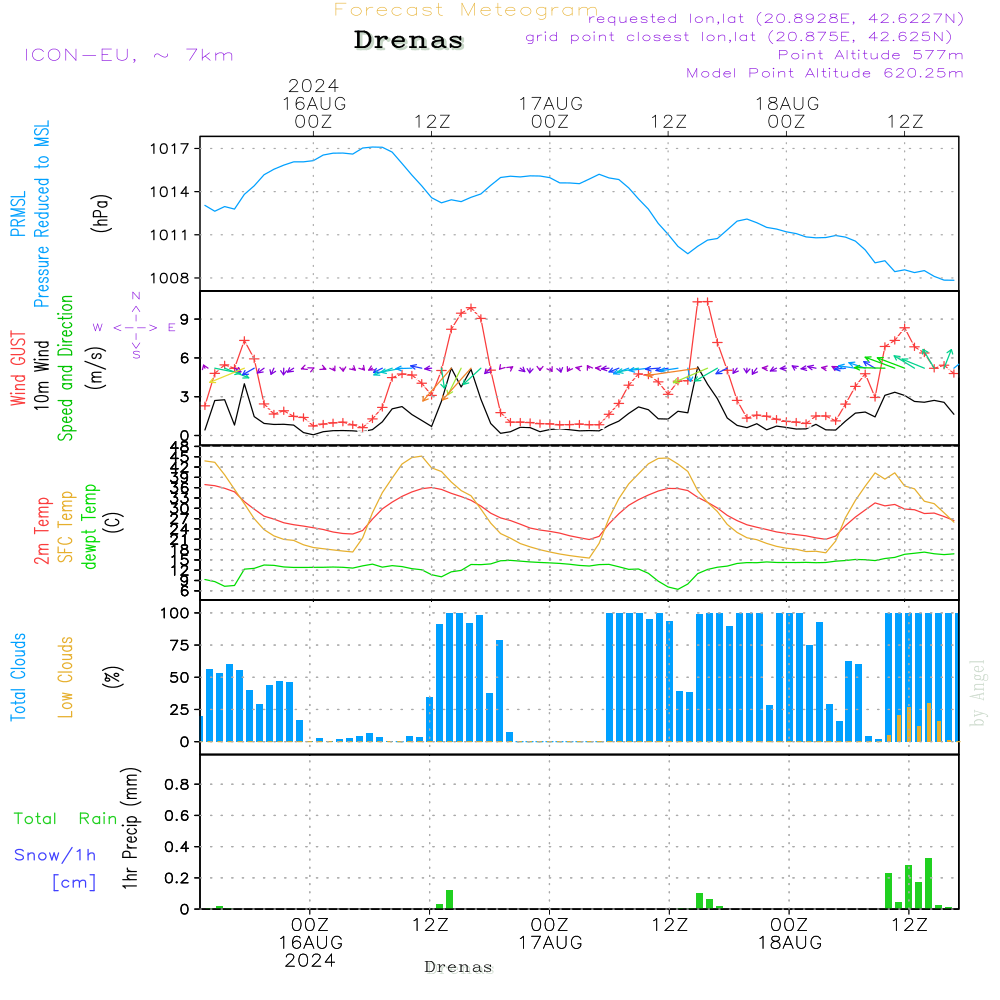Select the blue 'Total Clouds' label
1000x1000 pixels.
coord(18,677)
